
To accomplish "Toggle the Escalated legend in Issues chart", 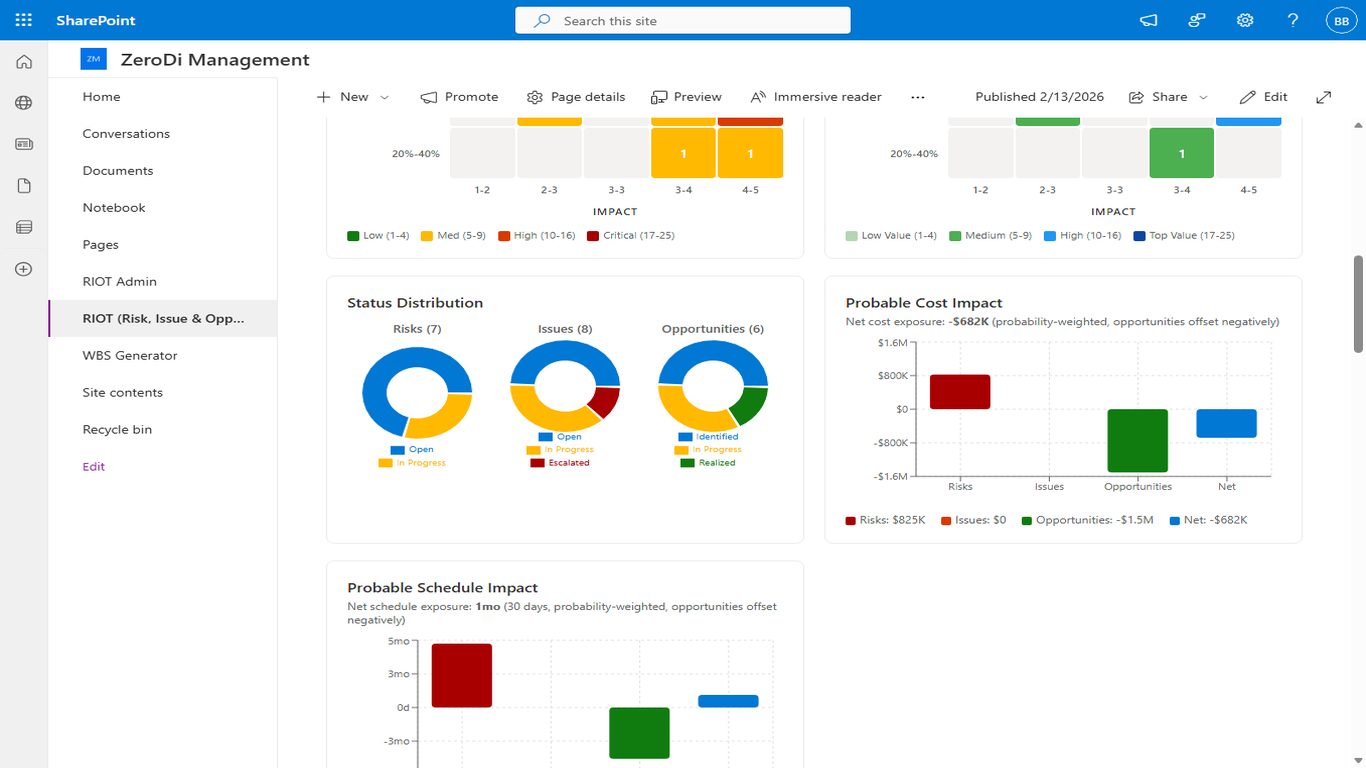I will pos(560,463).
